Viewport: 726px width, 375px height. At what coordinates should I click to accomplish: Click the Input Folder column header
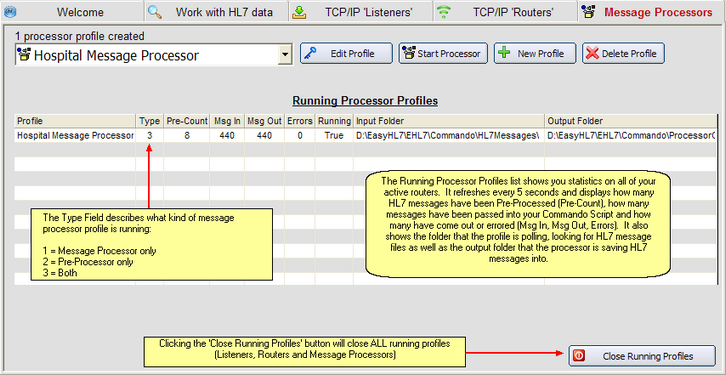click(449, 121)
